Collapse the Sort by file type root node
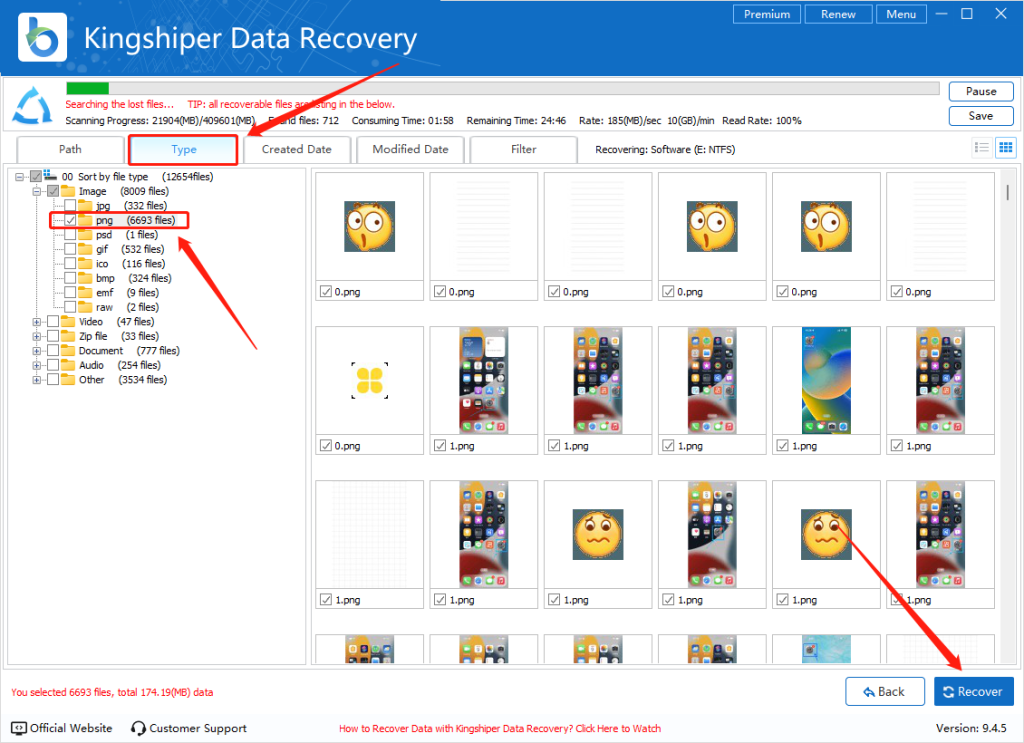Screen dimensions: 1024x743 [20, 177]
